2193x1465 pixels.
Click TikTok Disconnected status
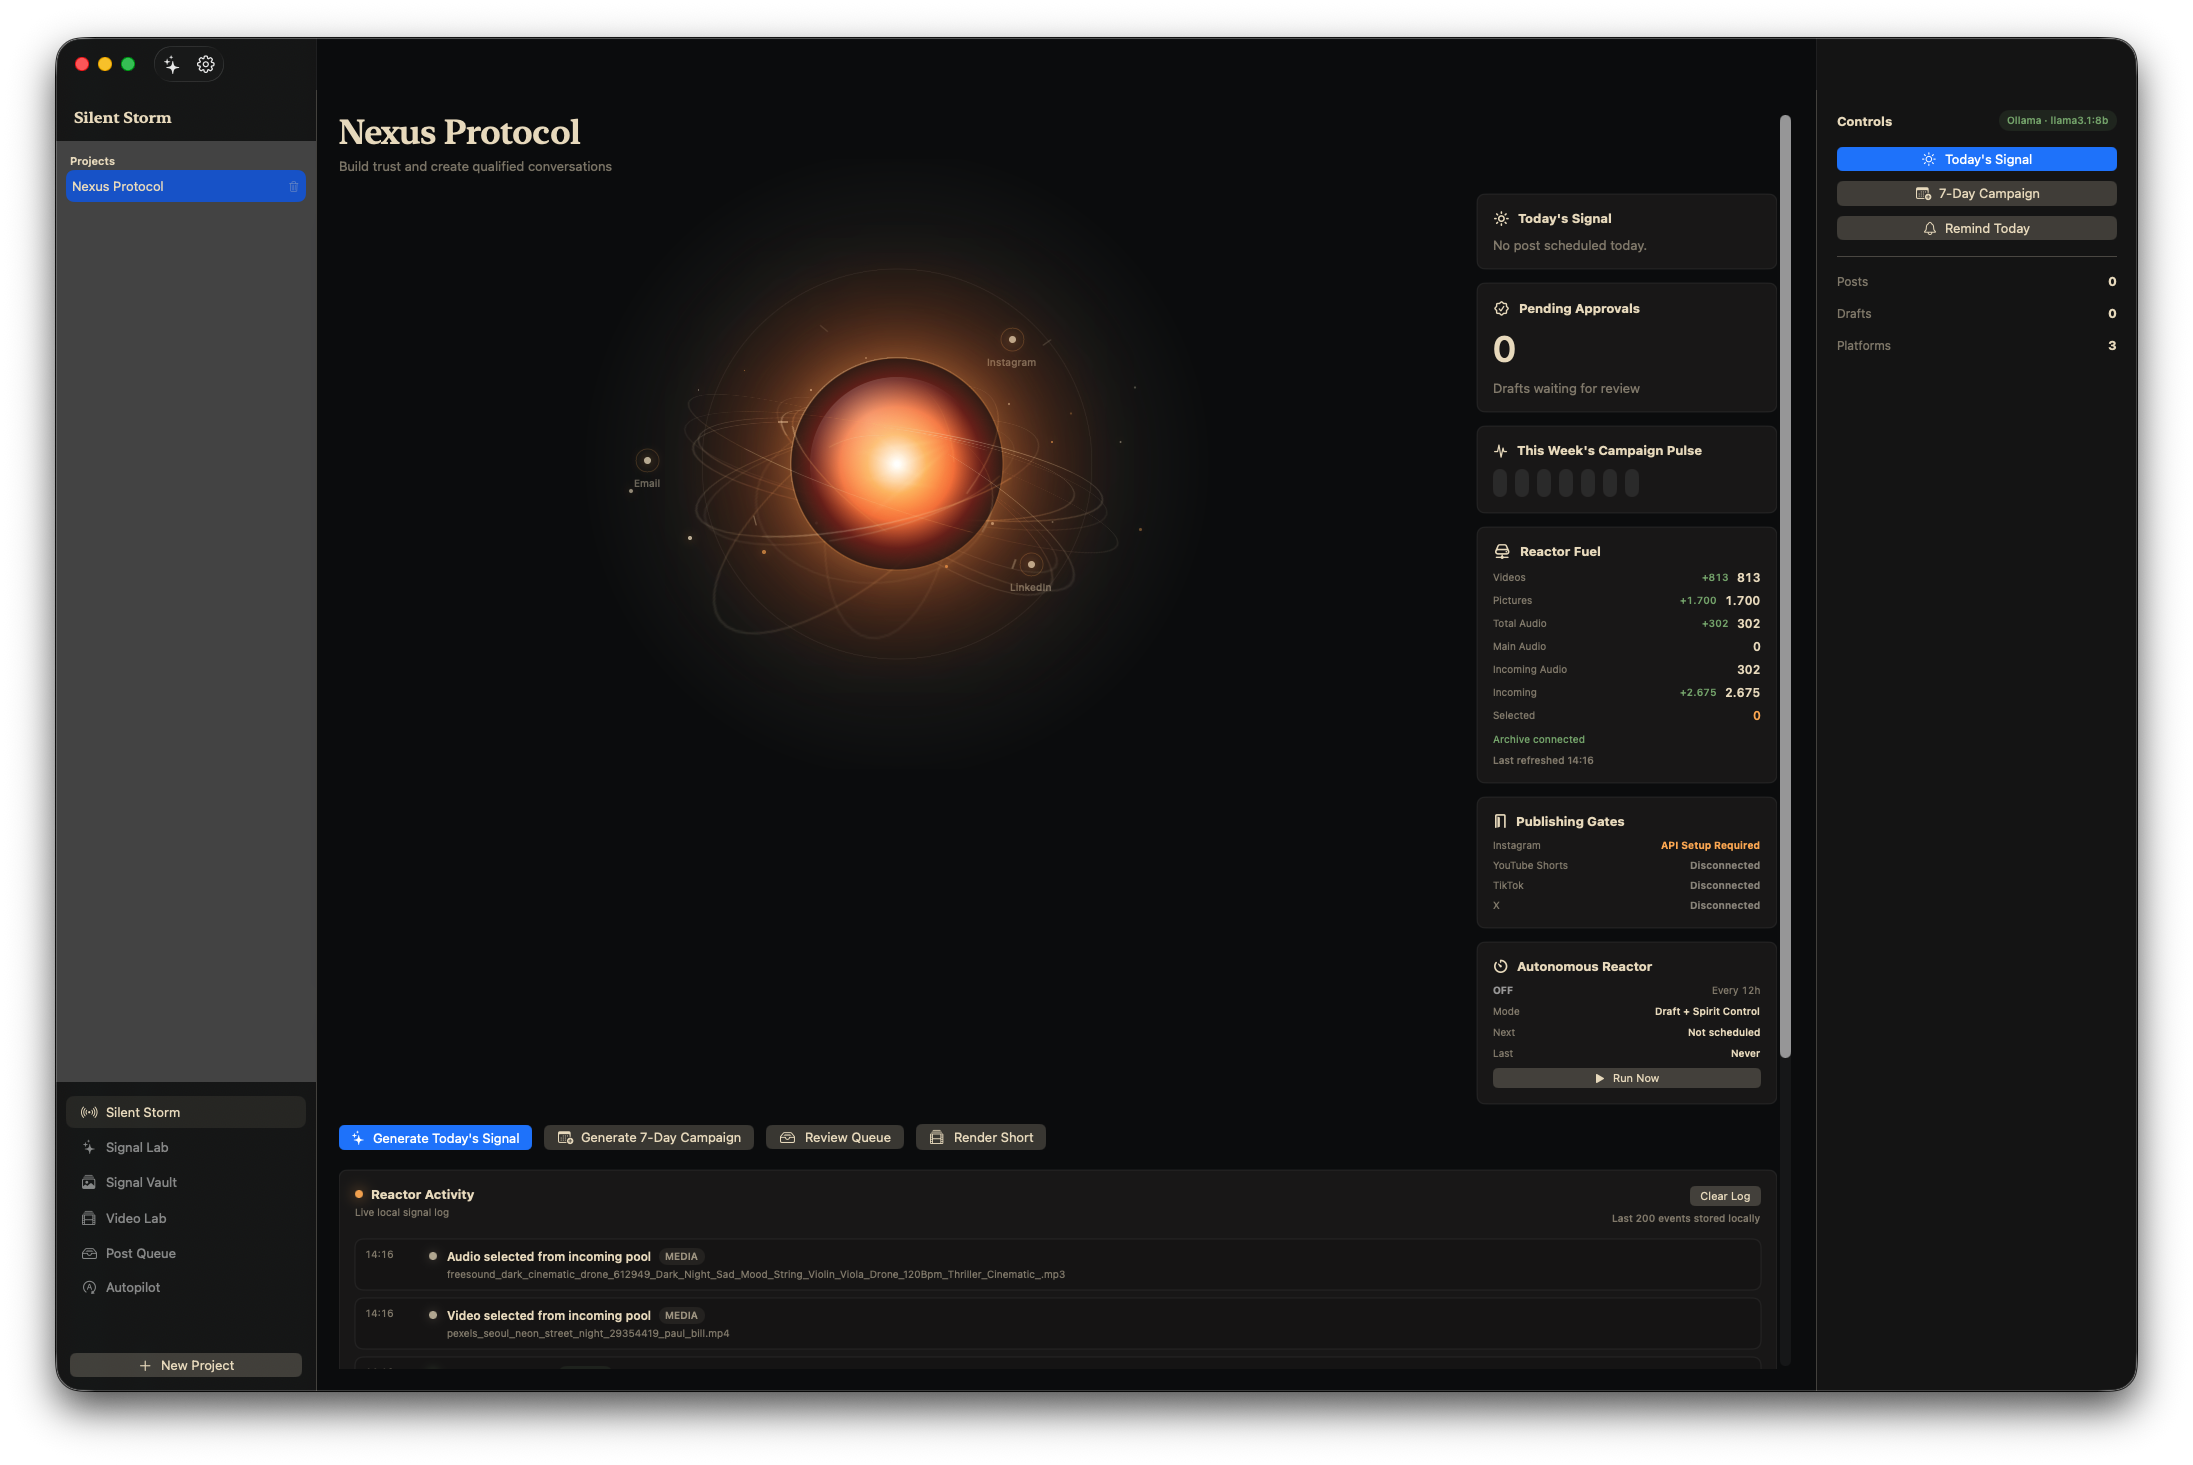(1725, 886)
